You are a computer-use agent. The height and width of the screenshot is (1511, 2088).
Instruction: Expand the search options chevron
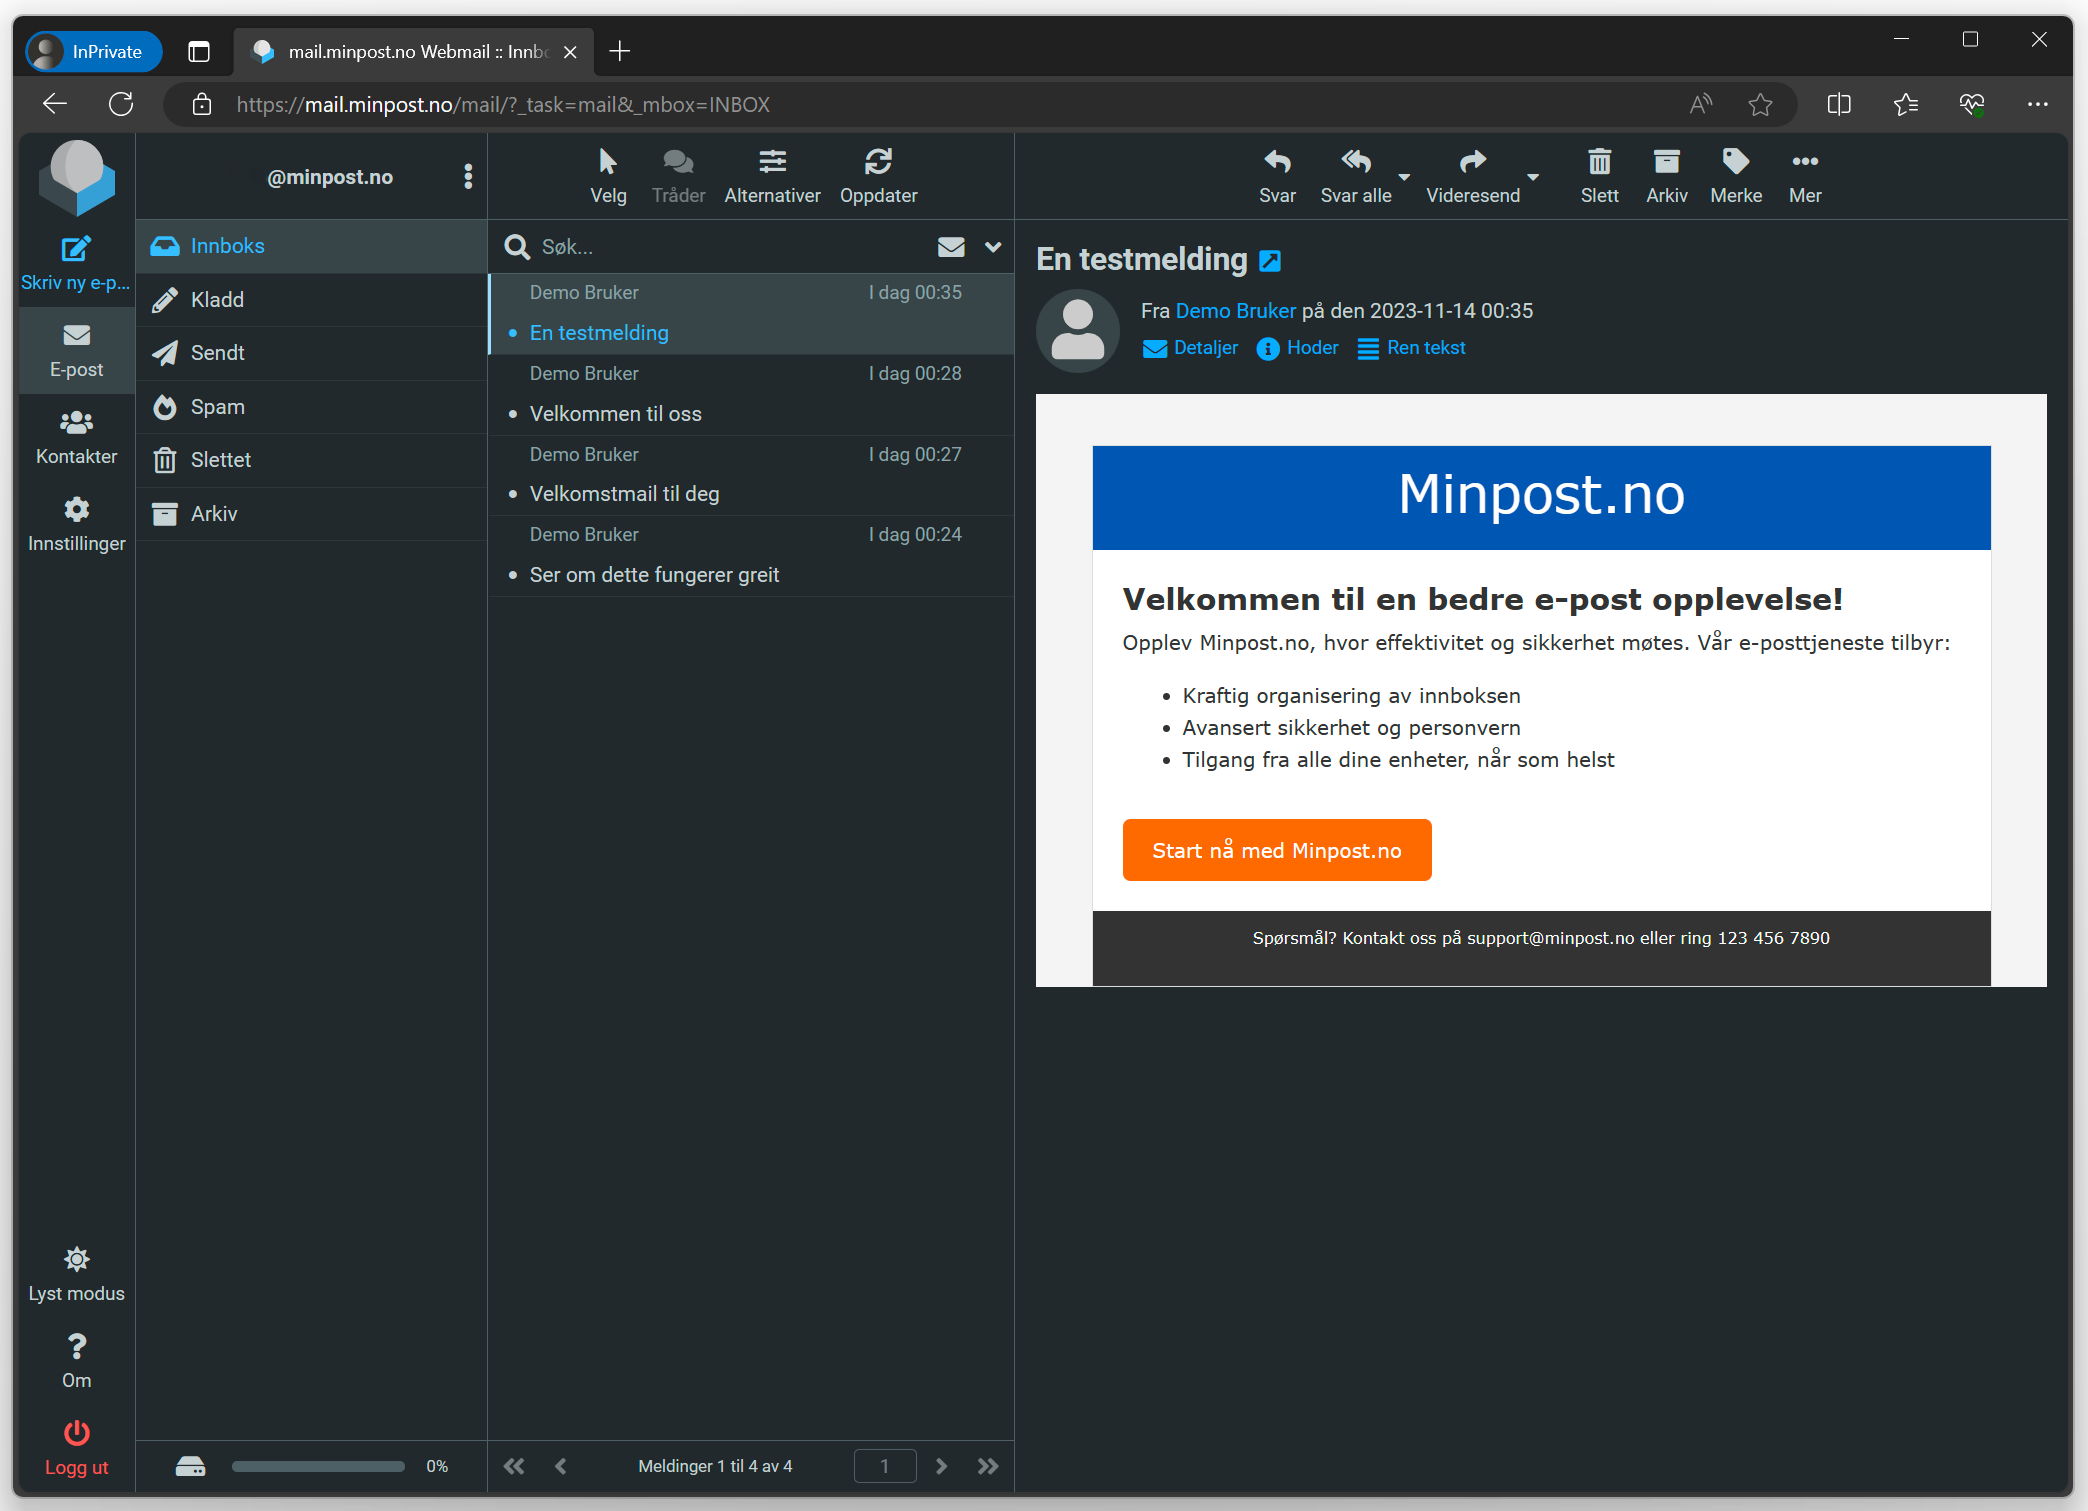point(993,247)
